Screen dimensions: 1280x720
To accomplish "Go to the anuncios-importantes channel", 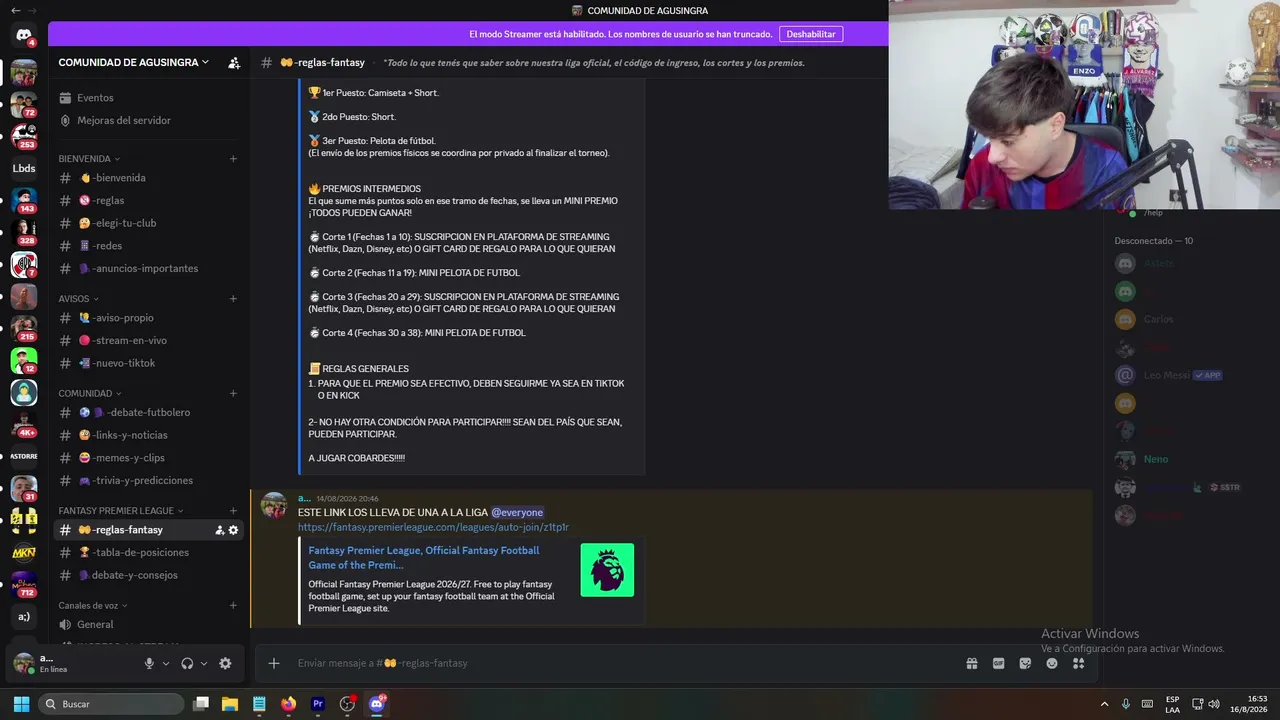I will tap(148, 269).
